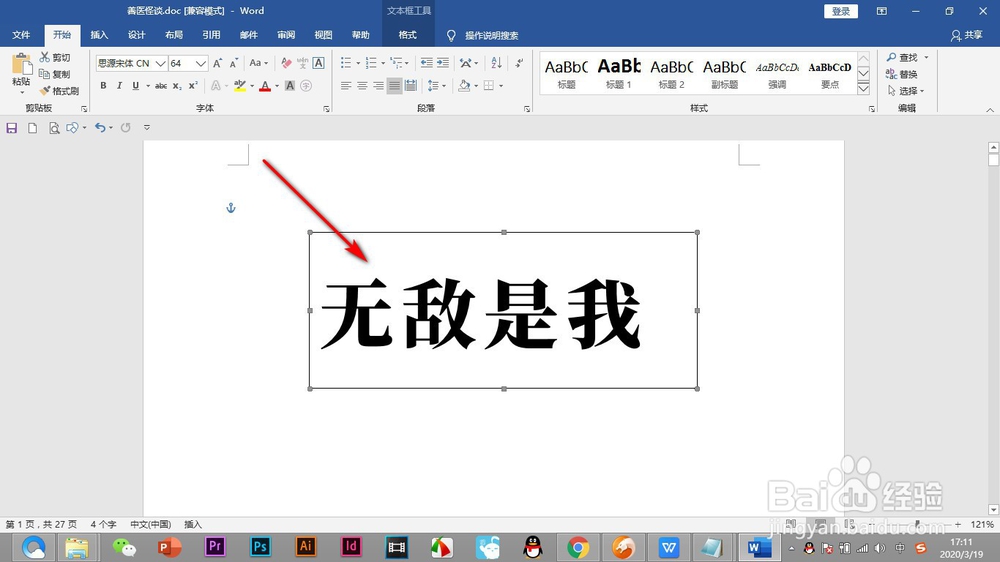Center align the text
The width and height of the screenshot is (1000, 562).
click(362, 85)
